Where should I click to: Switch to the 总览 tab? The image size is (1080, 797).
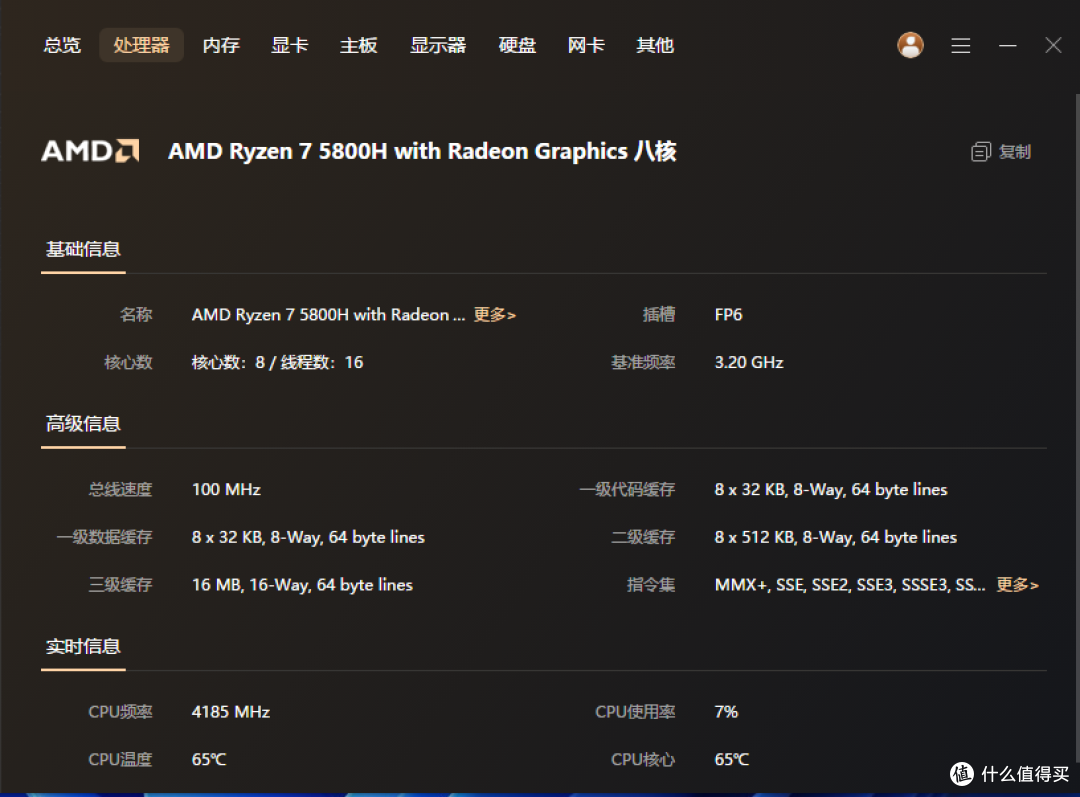point(62,45)
